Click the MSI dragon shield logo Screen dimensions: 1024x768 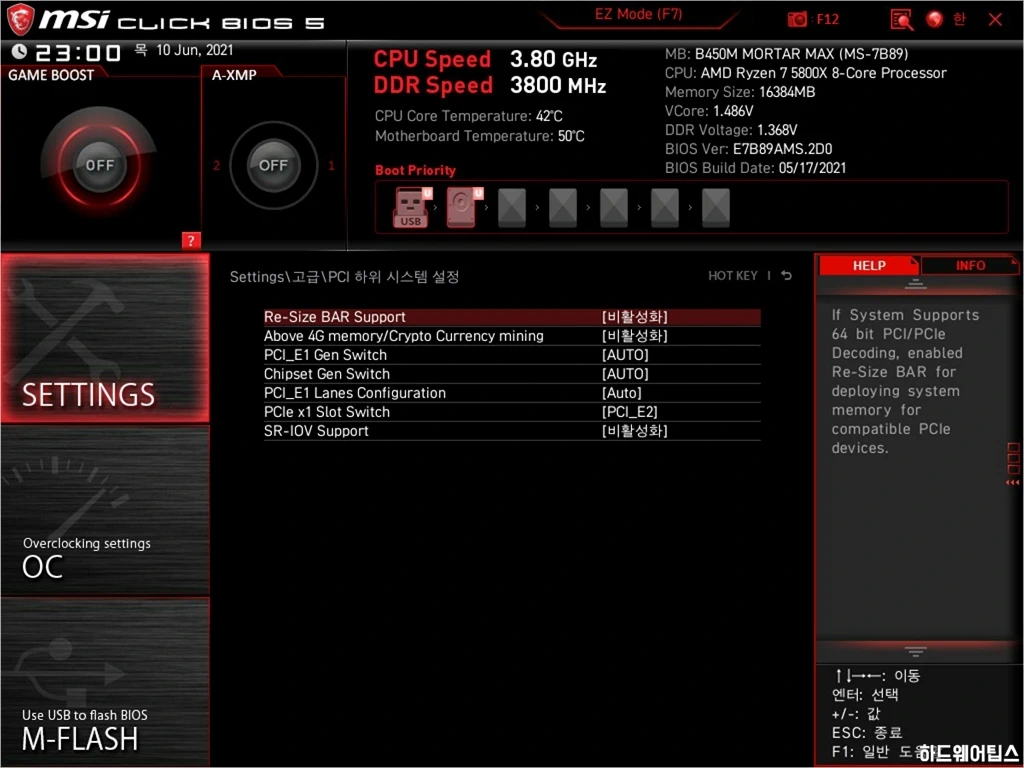pos(20,20)
